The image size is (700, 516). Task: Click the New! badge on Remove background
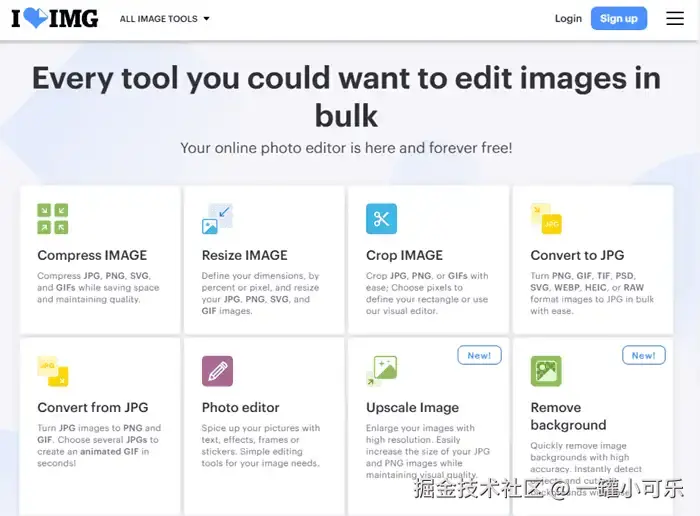[644, 355]
